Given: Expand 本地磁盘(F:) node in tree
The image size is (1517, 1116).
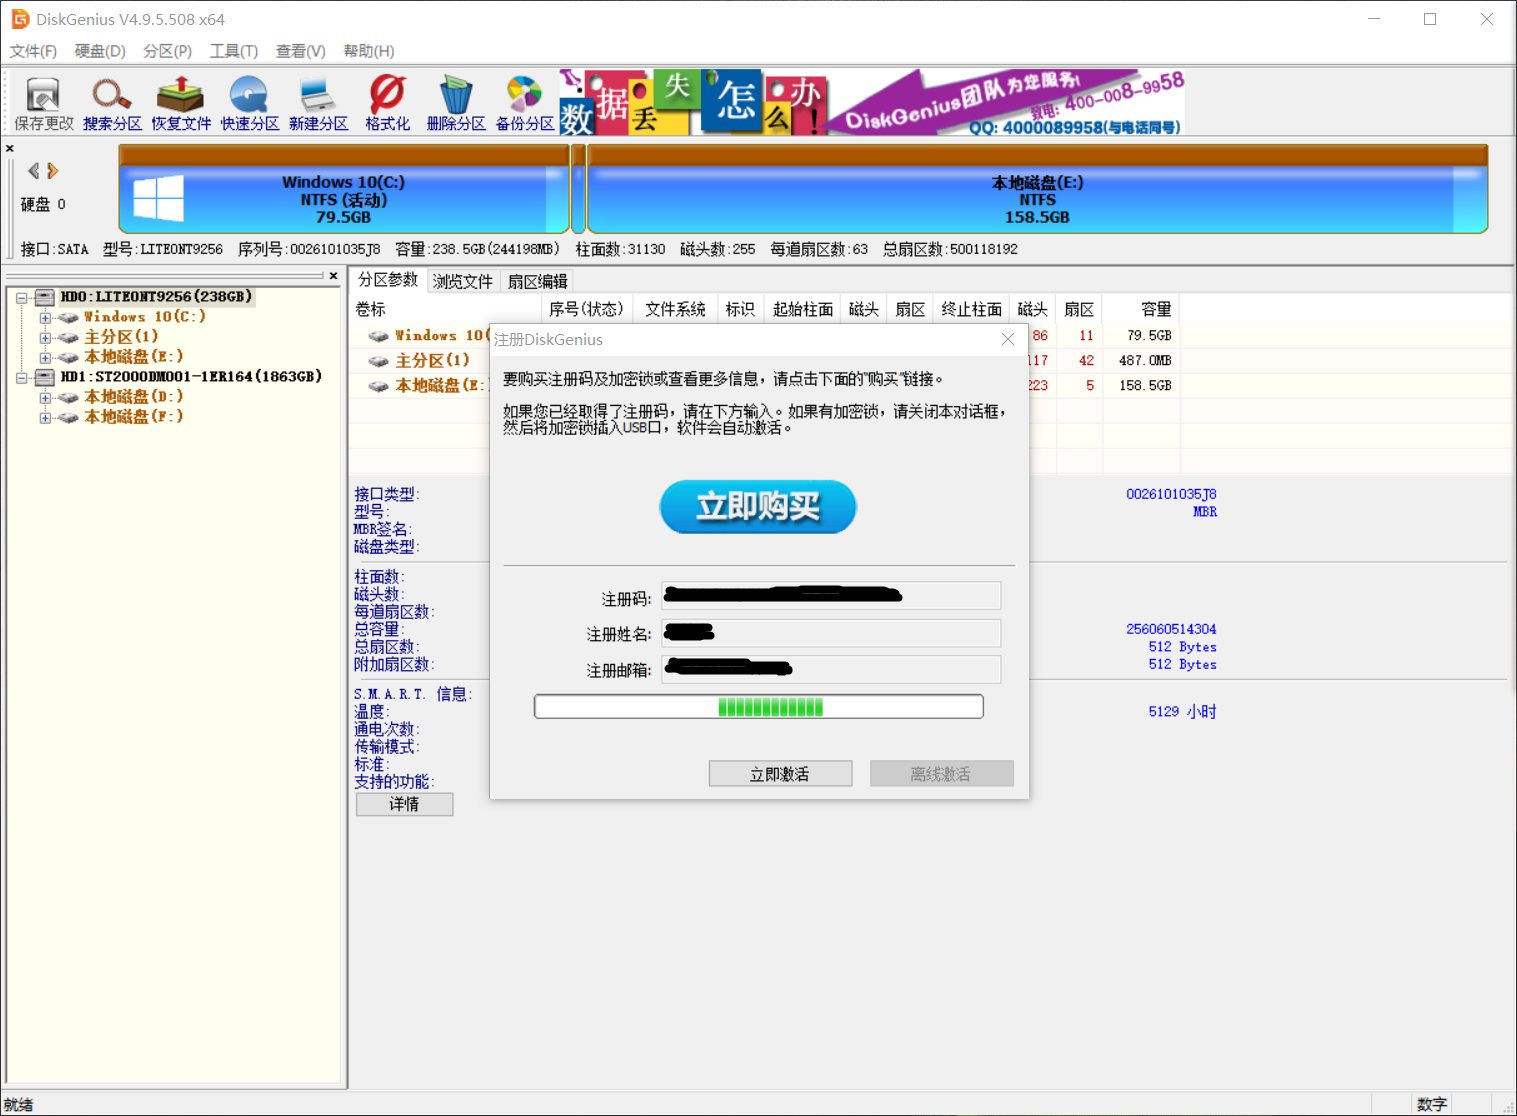Looking at the screenshot, I should pyautogui.click(x=45, y=417).
